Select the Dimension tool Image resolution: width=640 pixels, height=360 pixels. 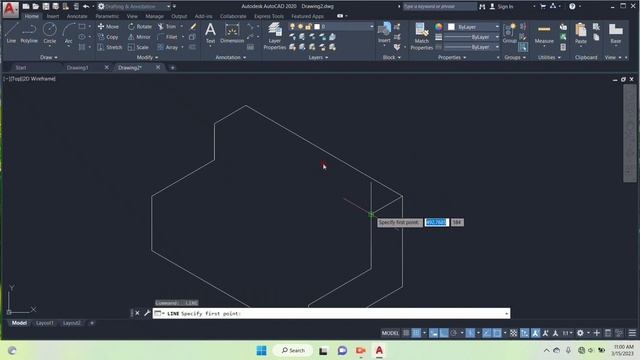click(232, 33)
